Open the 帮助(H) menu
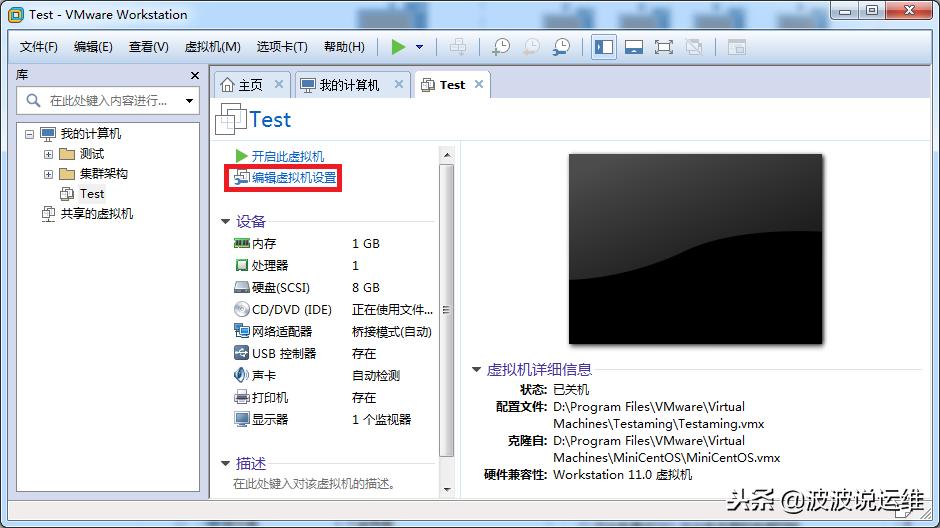Screen dimensions: 940x528 tap(344, 47)
